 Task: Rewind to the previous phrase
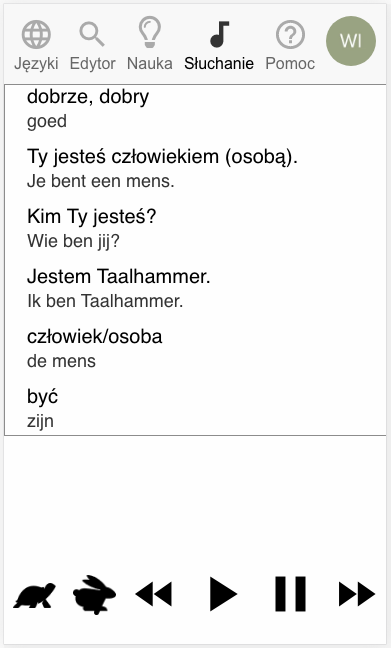[x=154, y=594]
